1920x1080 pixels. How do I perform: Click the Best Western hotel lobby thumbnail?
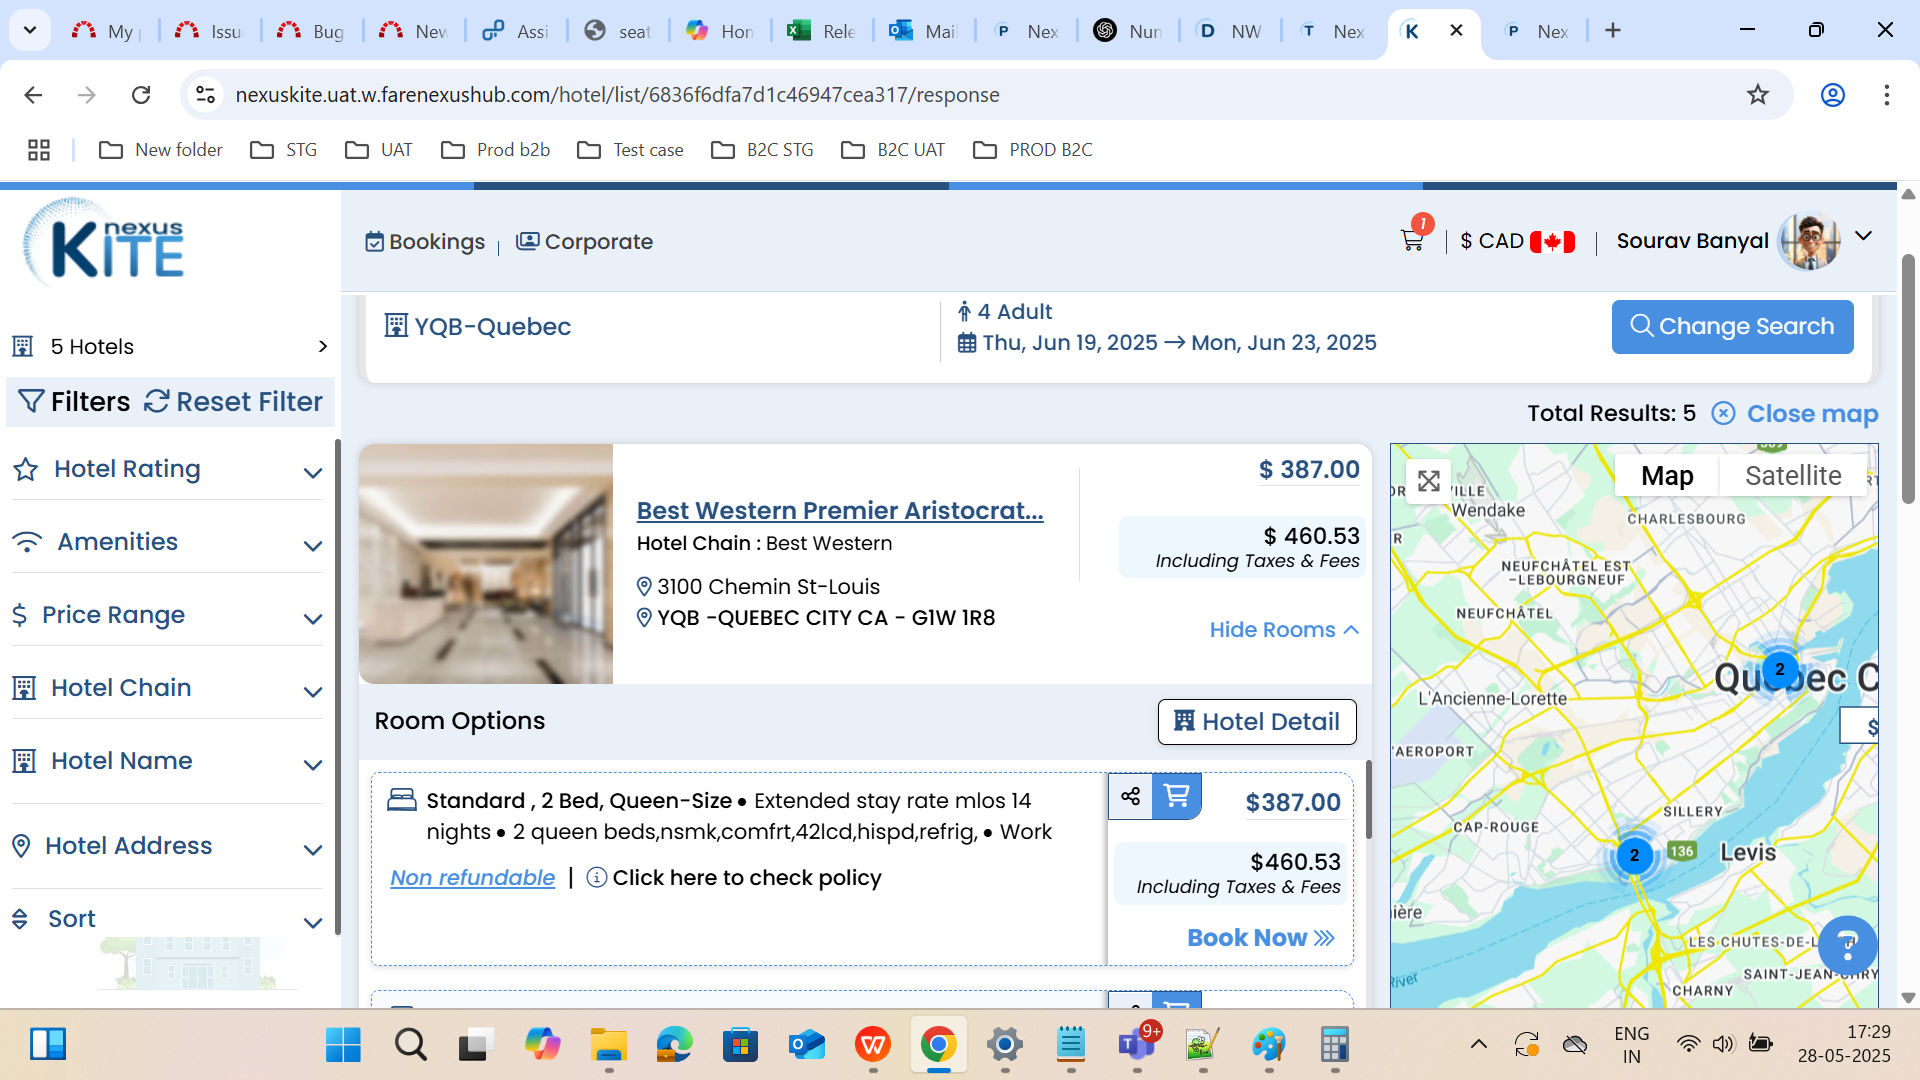486,564
